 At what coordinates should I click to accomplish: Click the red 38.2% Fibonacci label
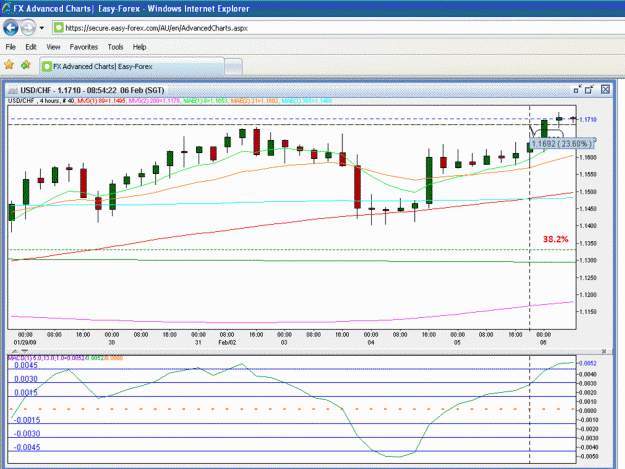tap(555, 239)
